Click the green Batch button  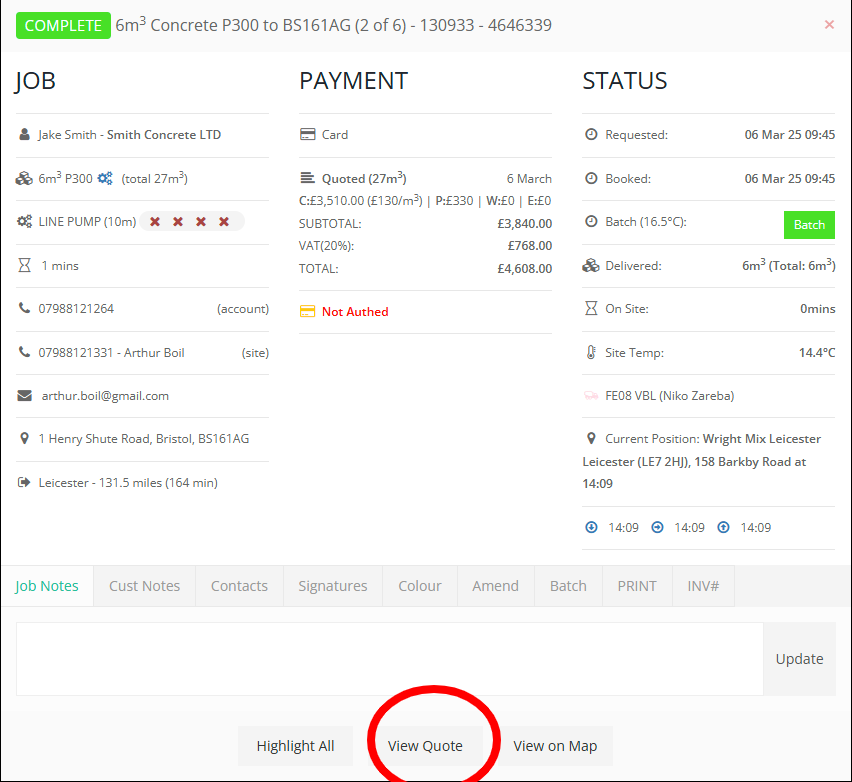[x=809, y=224]
